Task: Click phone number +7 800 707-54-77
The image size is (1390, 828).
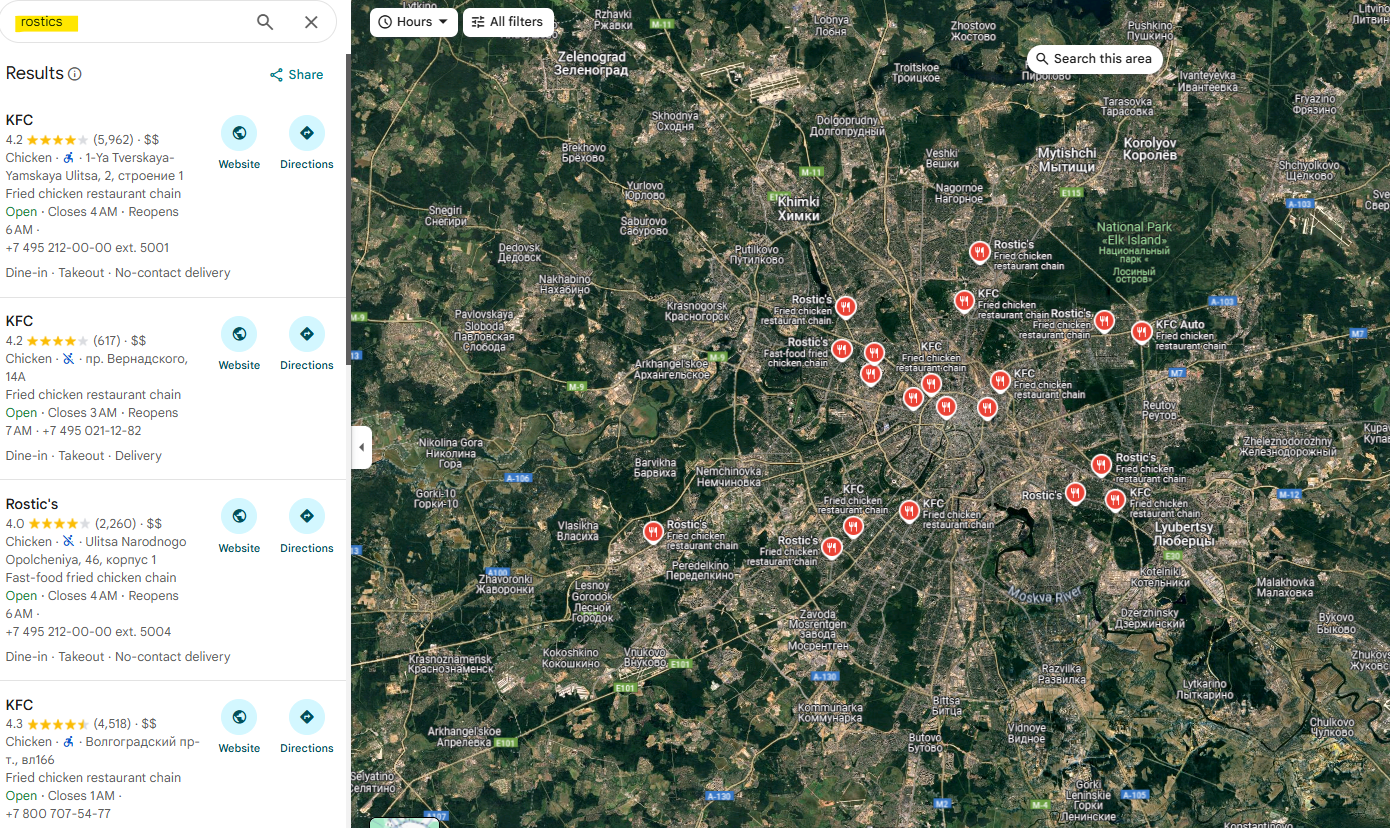Action: pyautogui.click(x=58, y=814)
